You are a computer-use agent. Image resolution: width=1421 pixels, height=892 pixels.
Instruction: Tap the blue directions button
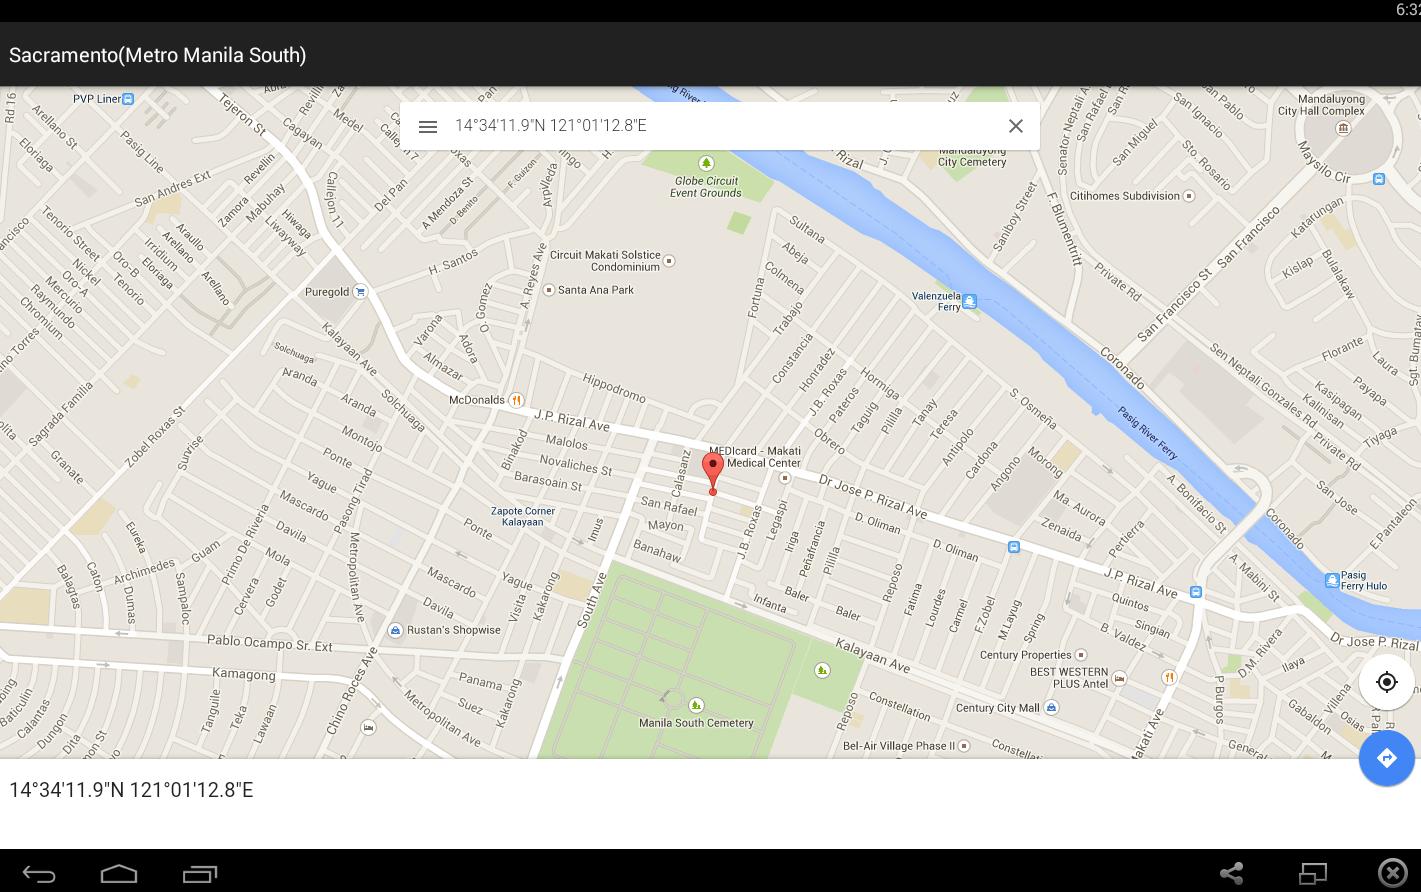click(1386, 758)
